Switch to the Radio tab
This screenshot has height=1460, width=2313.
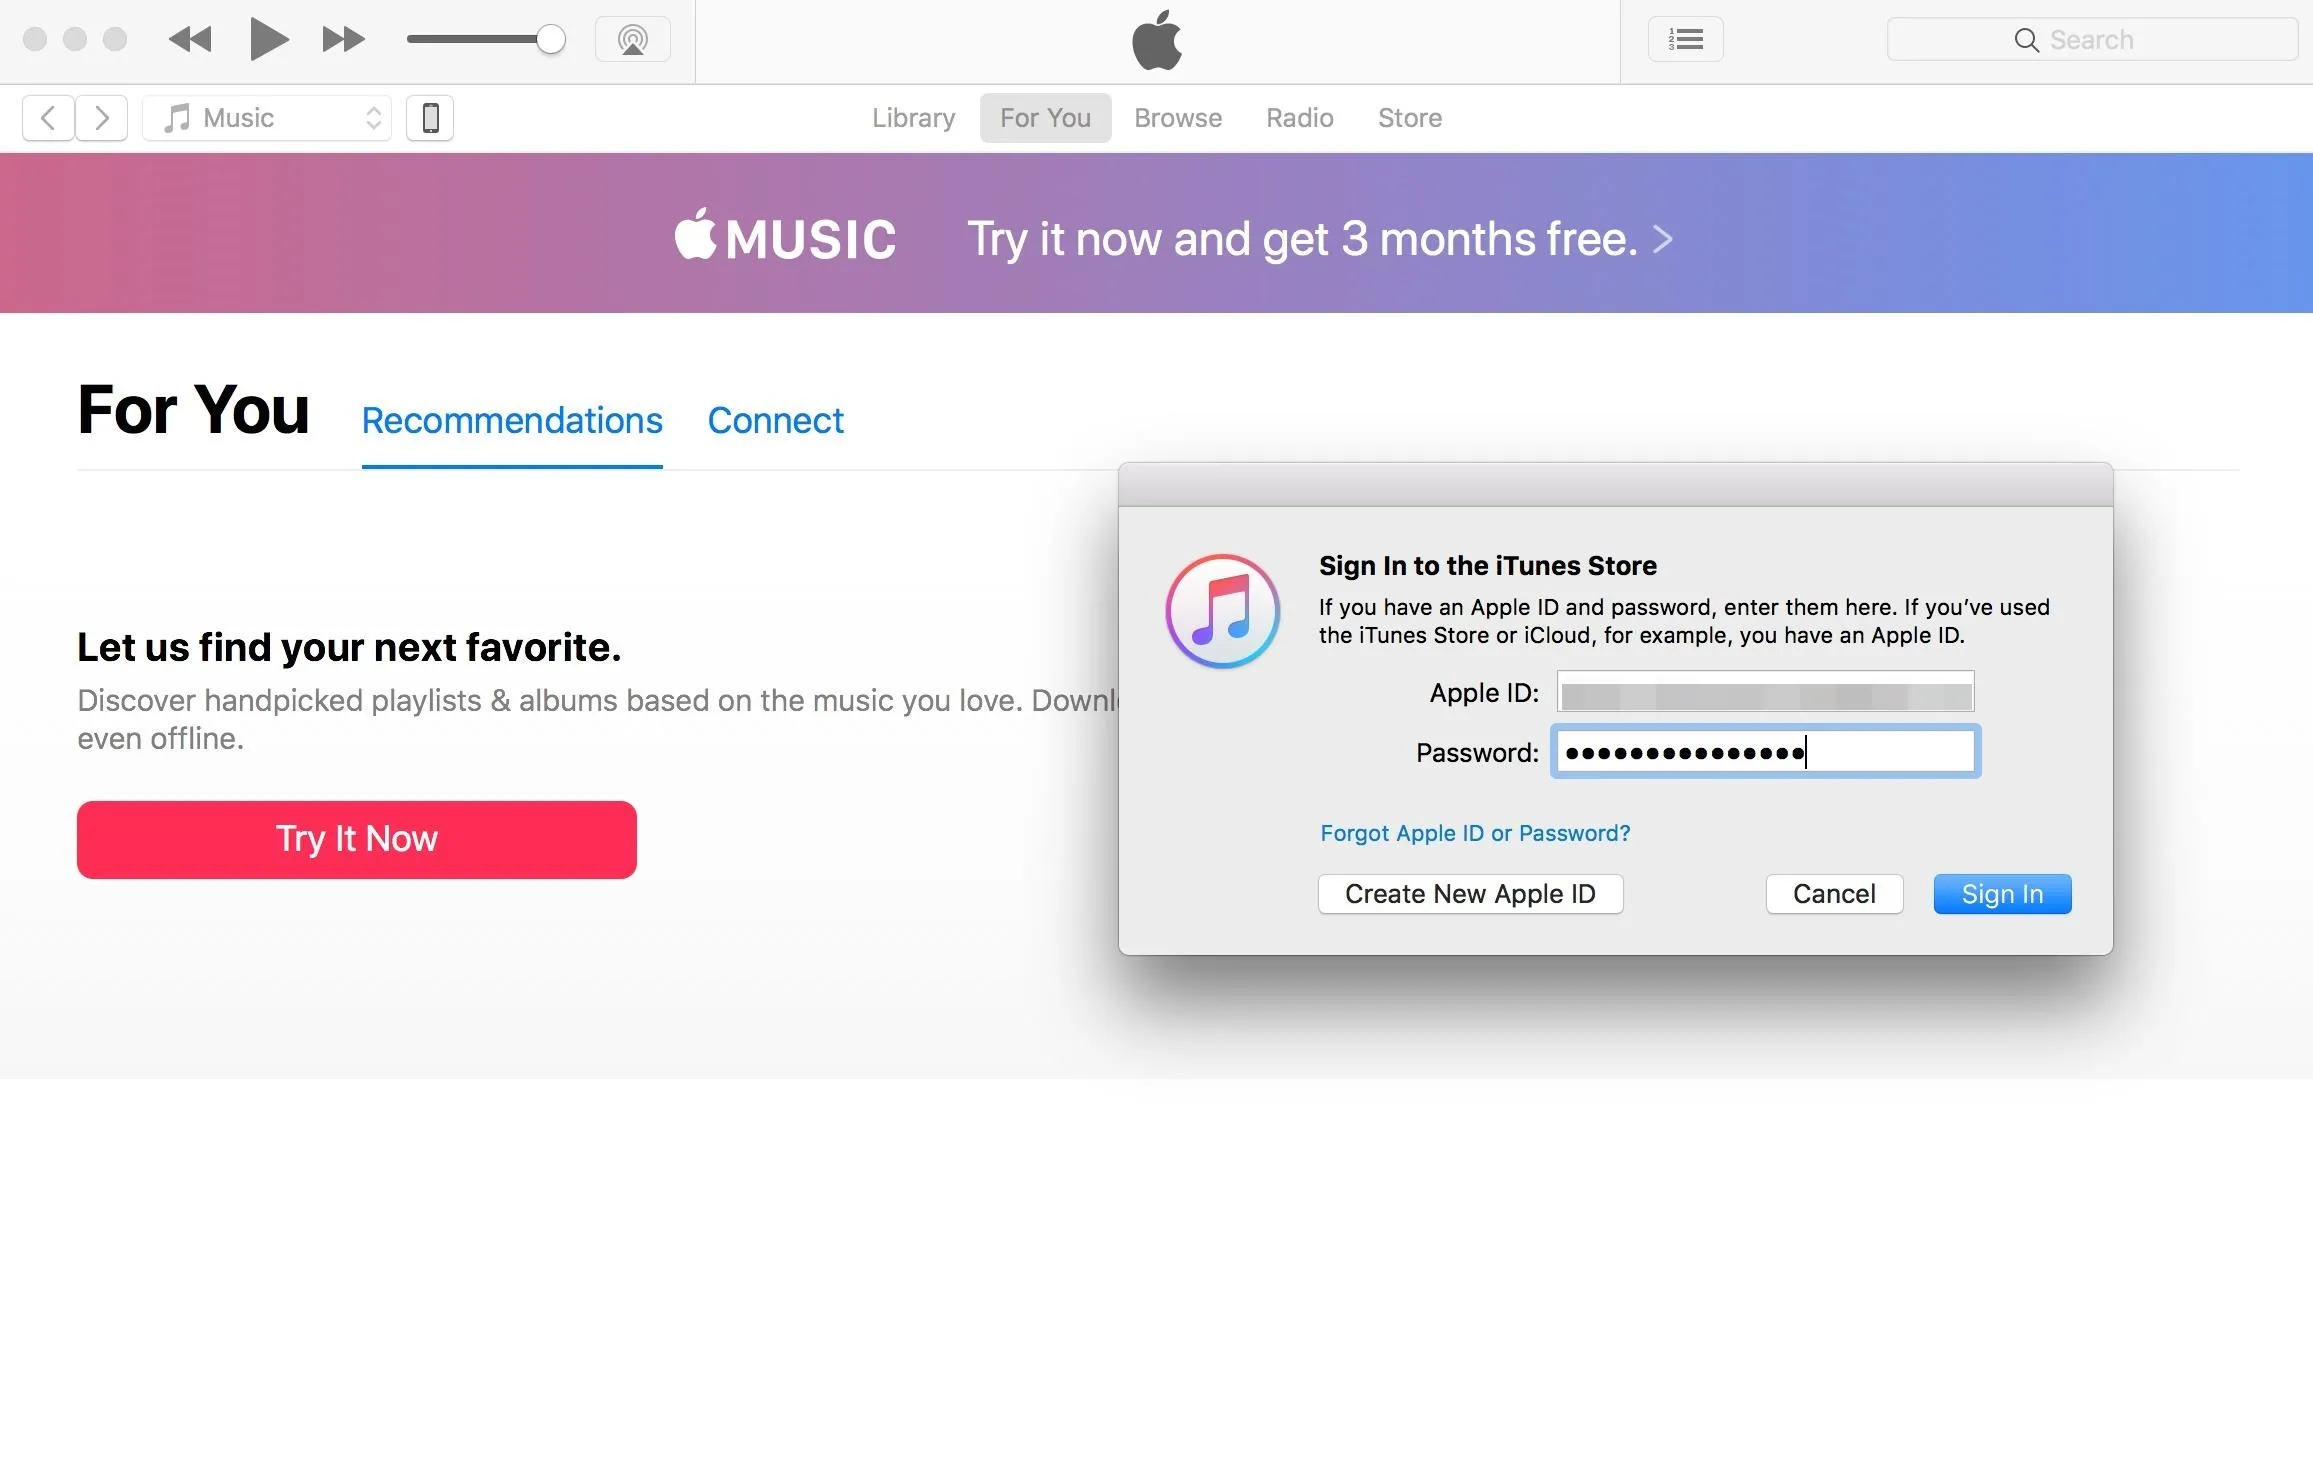point(1299,118)
